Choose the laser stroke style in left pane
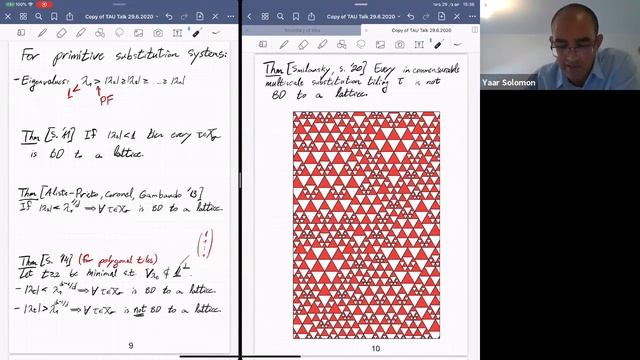 click(216, 33)
